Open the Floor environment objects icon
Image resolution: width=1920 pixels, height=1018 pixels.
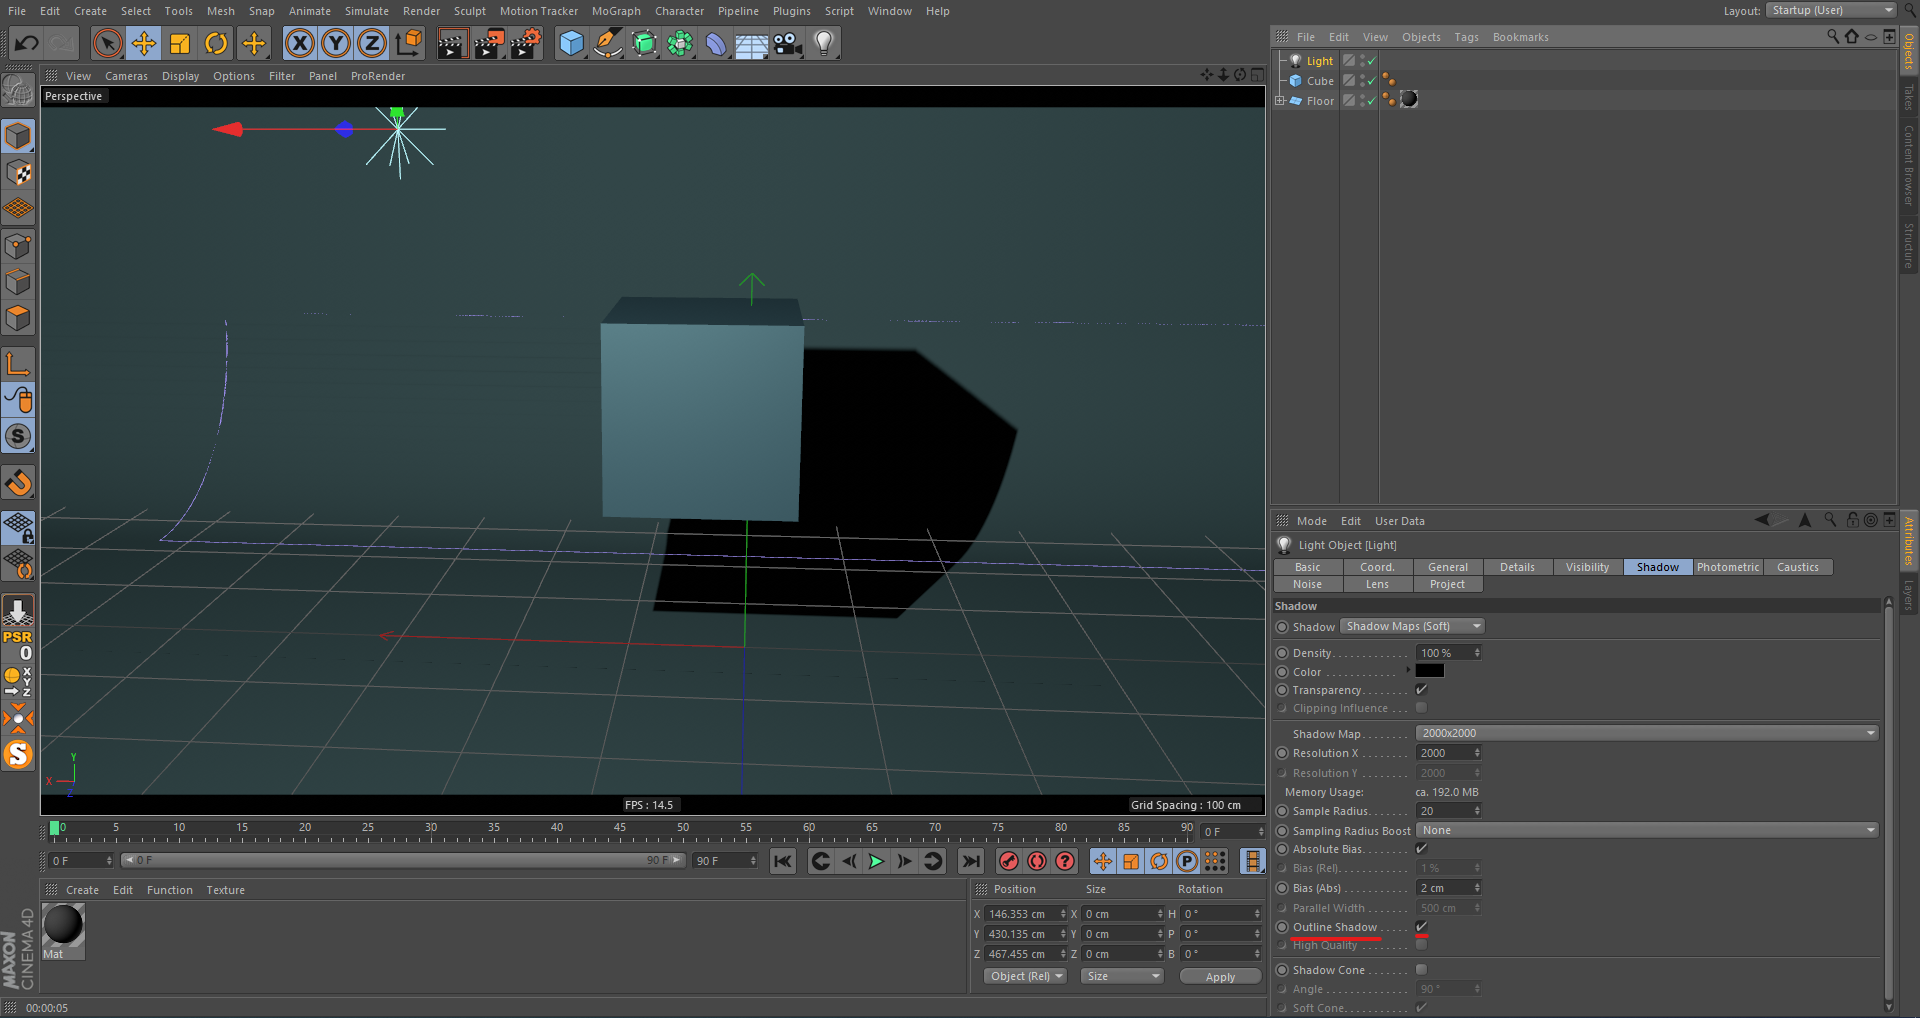pos(752,43)
